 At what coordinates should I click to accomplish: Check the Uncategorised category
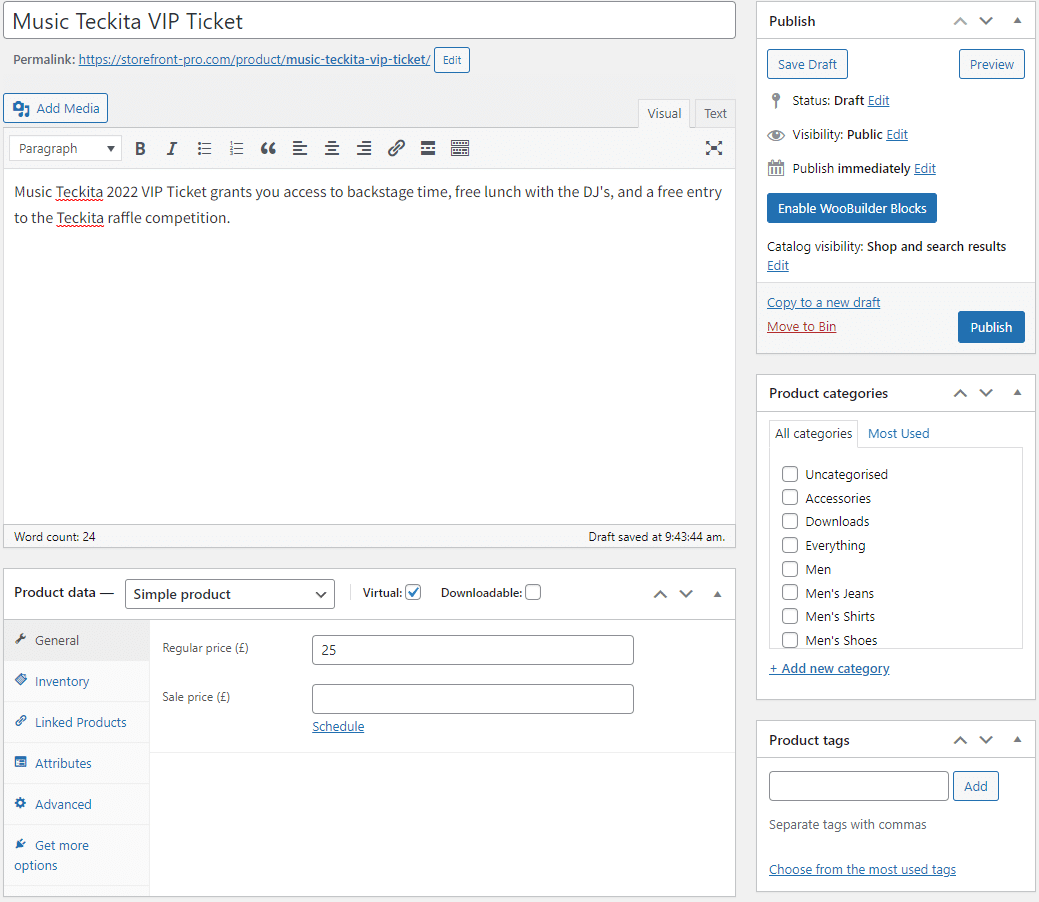(x=790, y=474)
